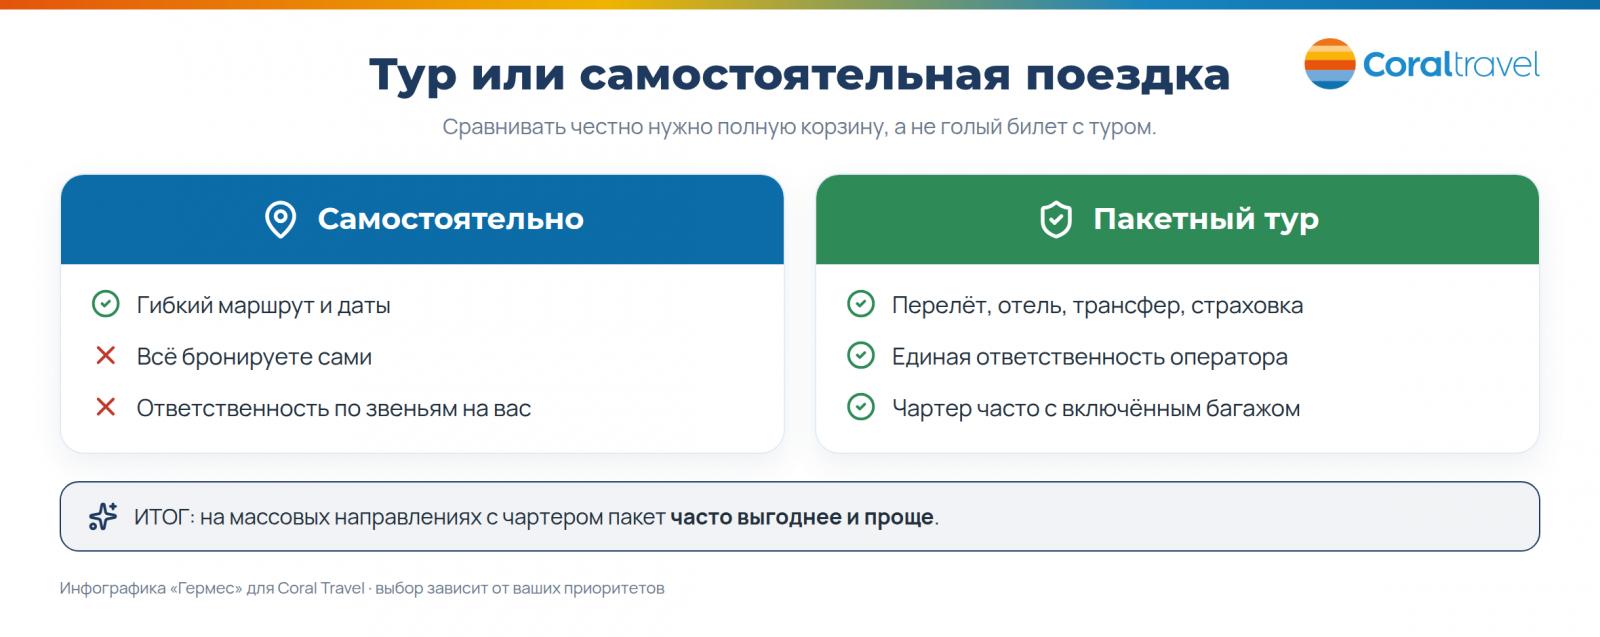Click the Coral Travel sun logo icon

(1330, 64)
